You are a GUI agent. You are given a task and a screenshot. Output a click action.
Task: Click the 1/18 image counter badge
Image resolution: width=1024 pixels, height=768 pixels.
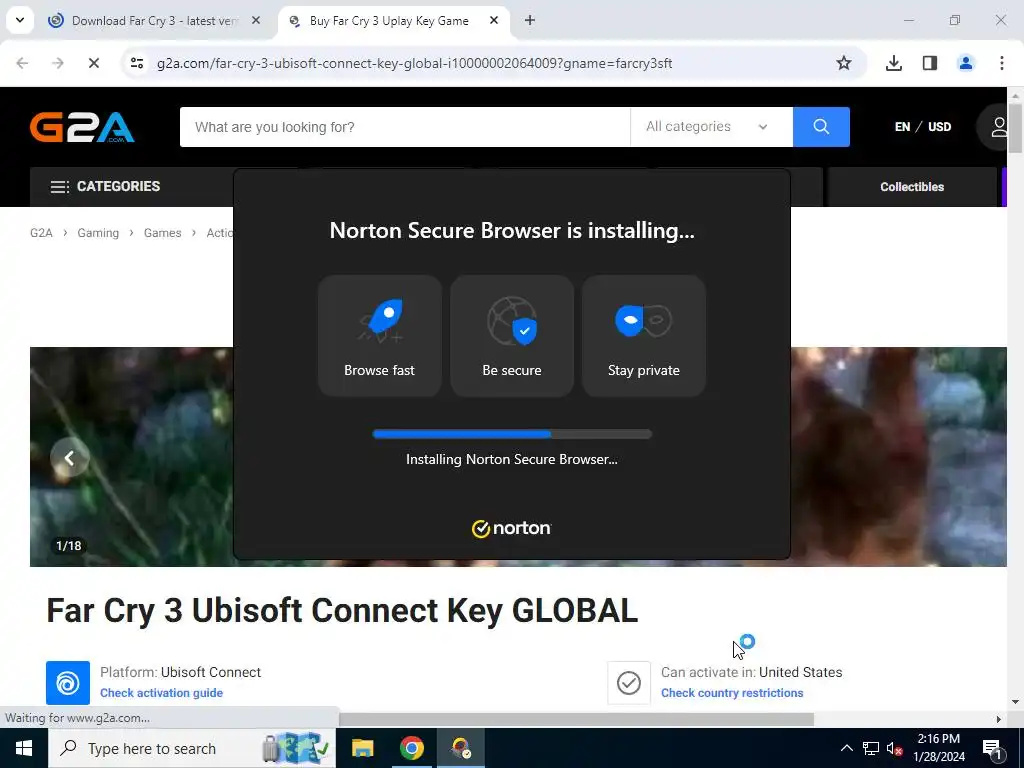[69, 545]
